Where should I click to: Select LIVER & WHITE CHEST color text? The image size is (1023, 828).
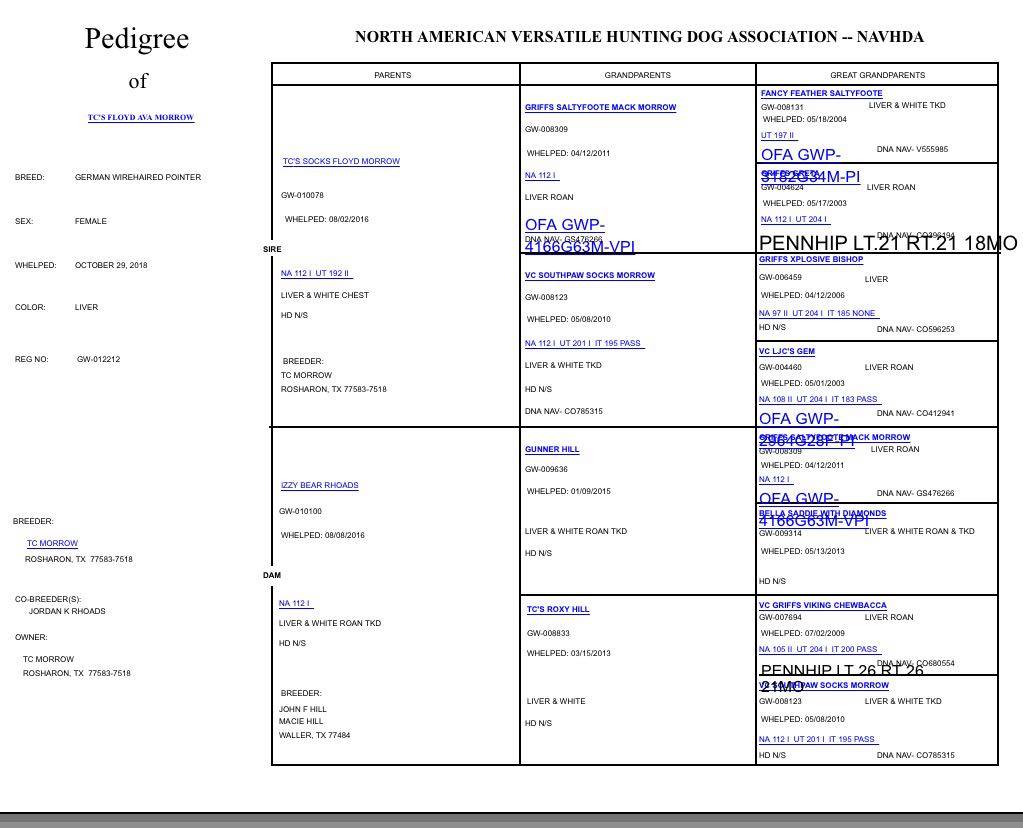point(325,295)
